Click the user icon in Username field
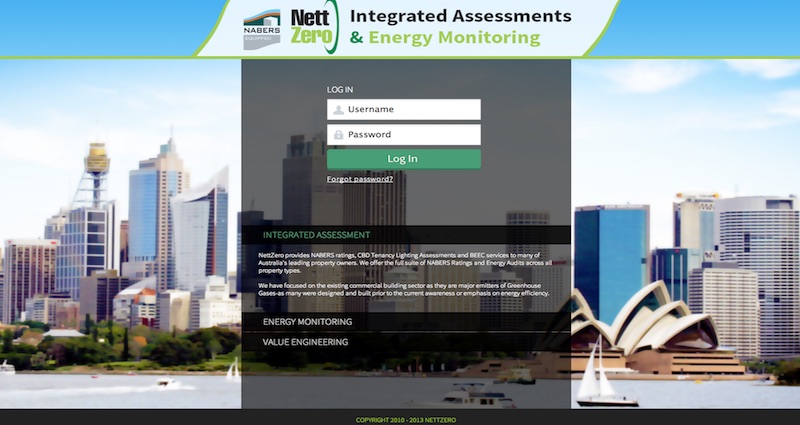 pyautogui.click(x=338, y=110)
